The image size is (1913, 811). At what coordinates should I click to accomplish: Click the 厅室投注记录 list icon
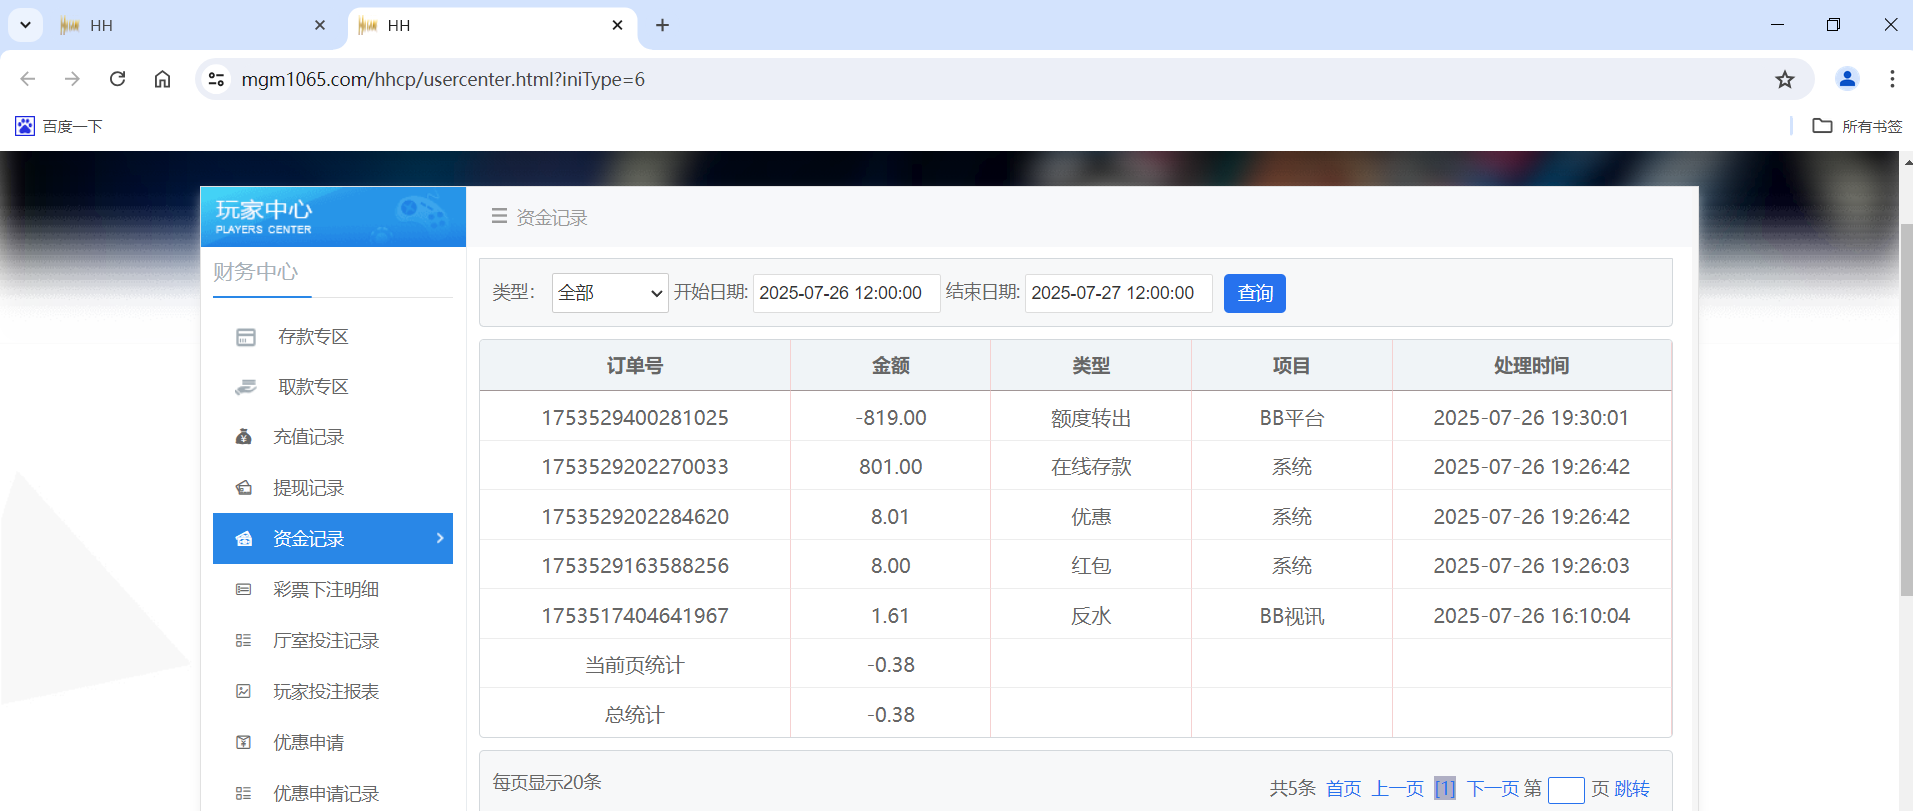(x=243, y=641)
